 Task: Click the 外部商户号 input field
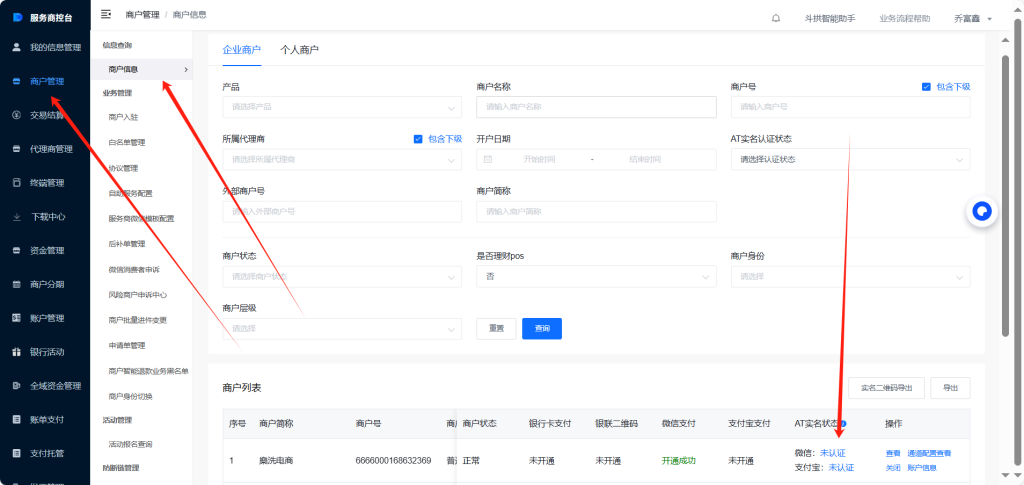[342, 211]
